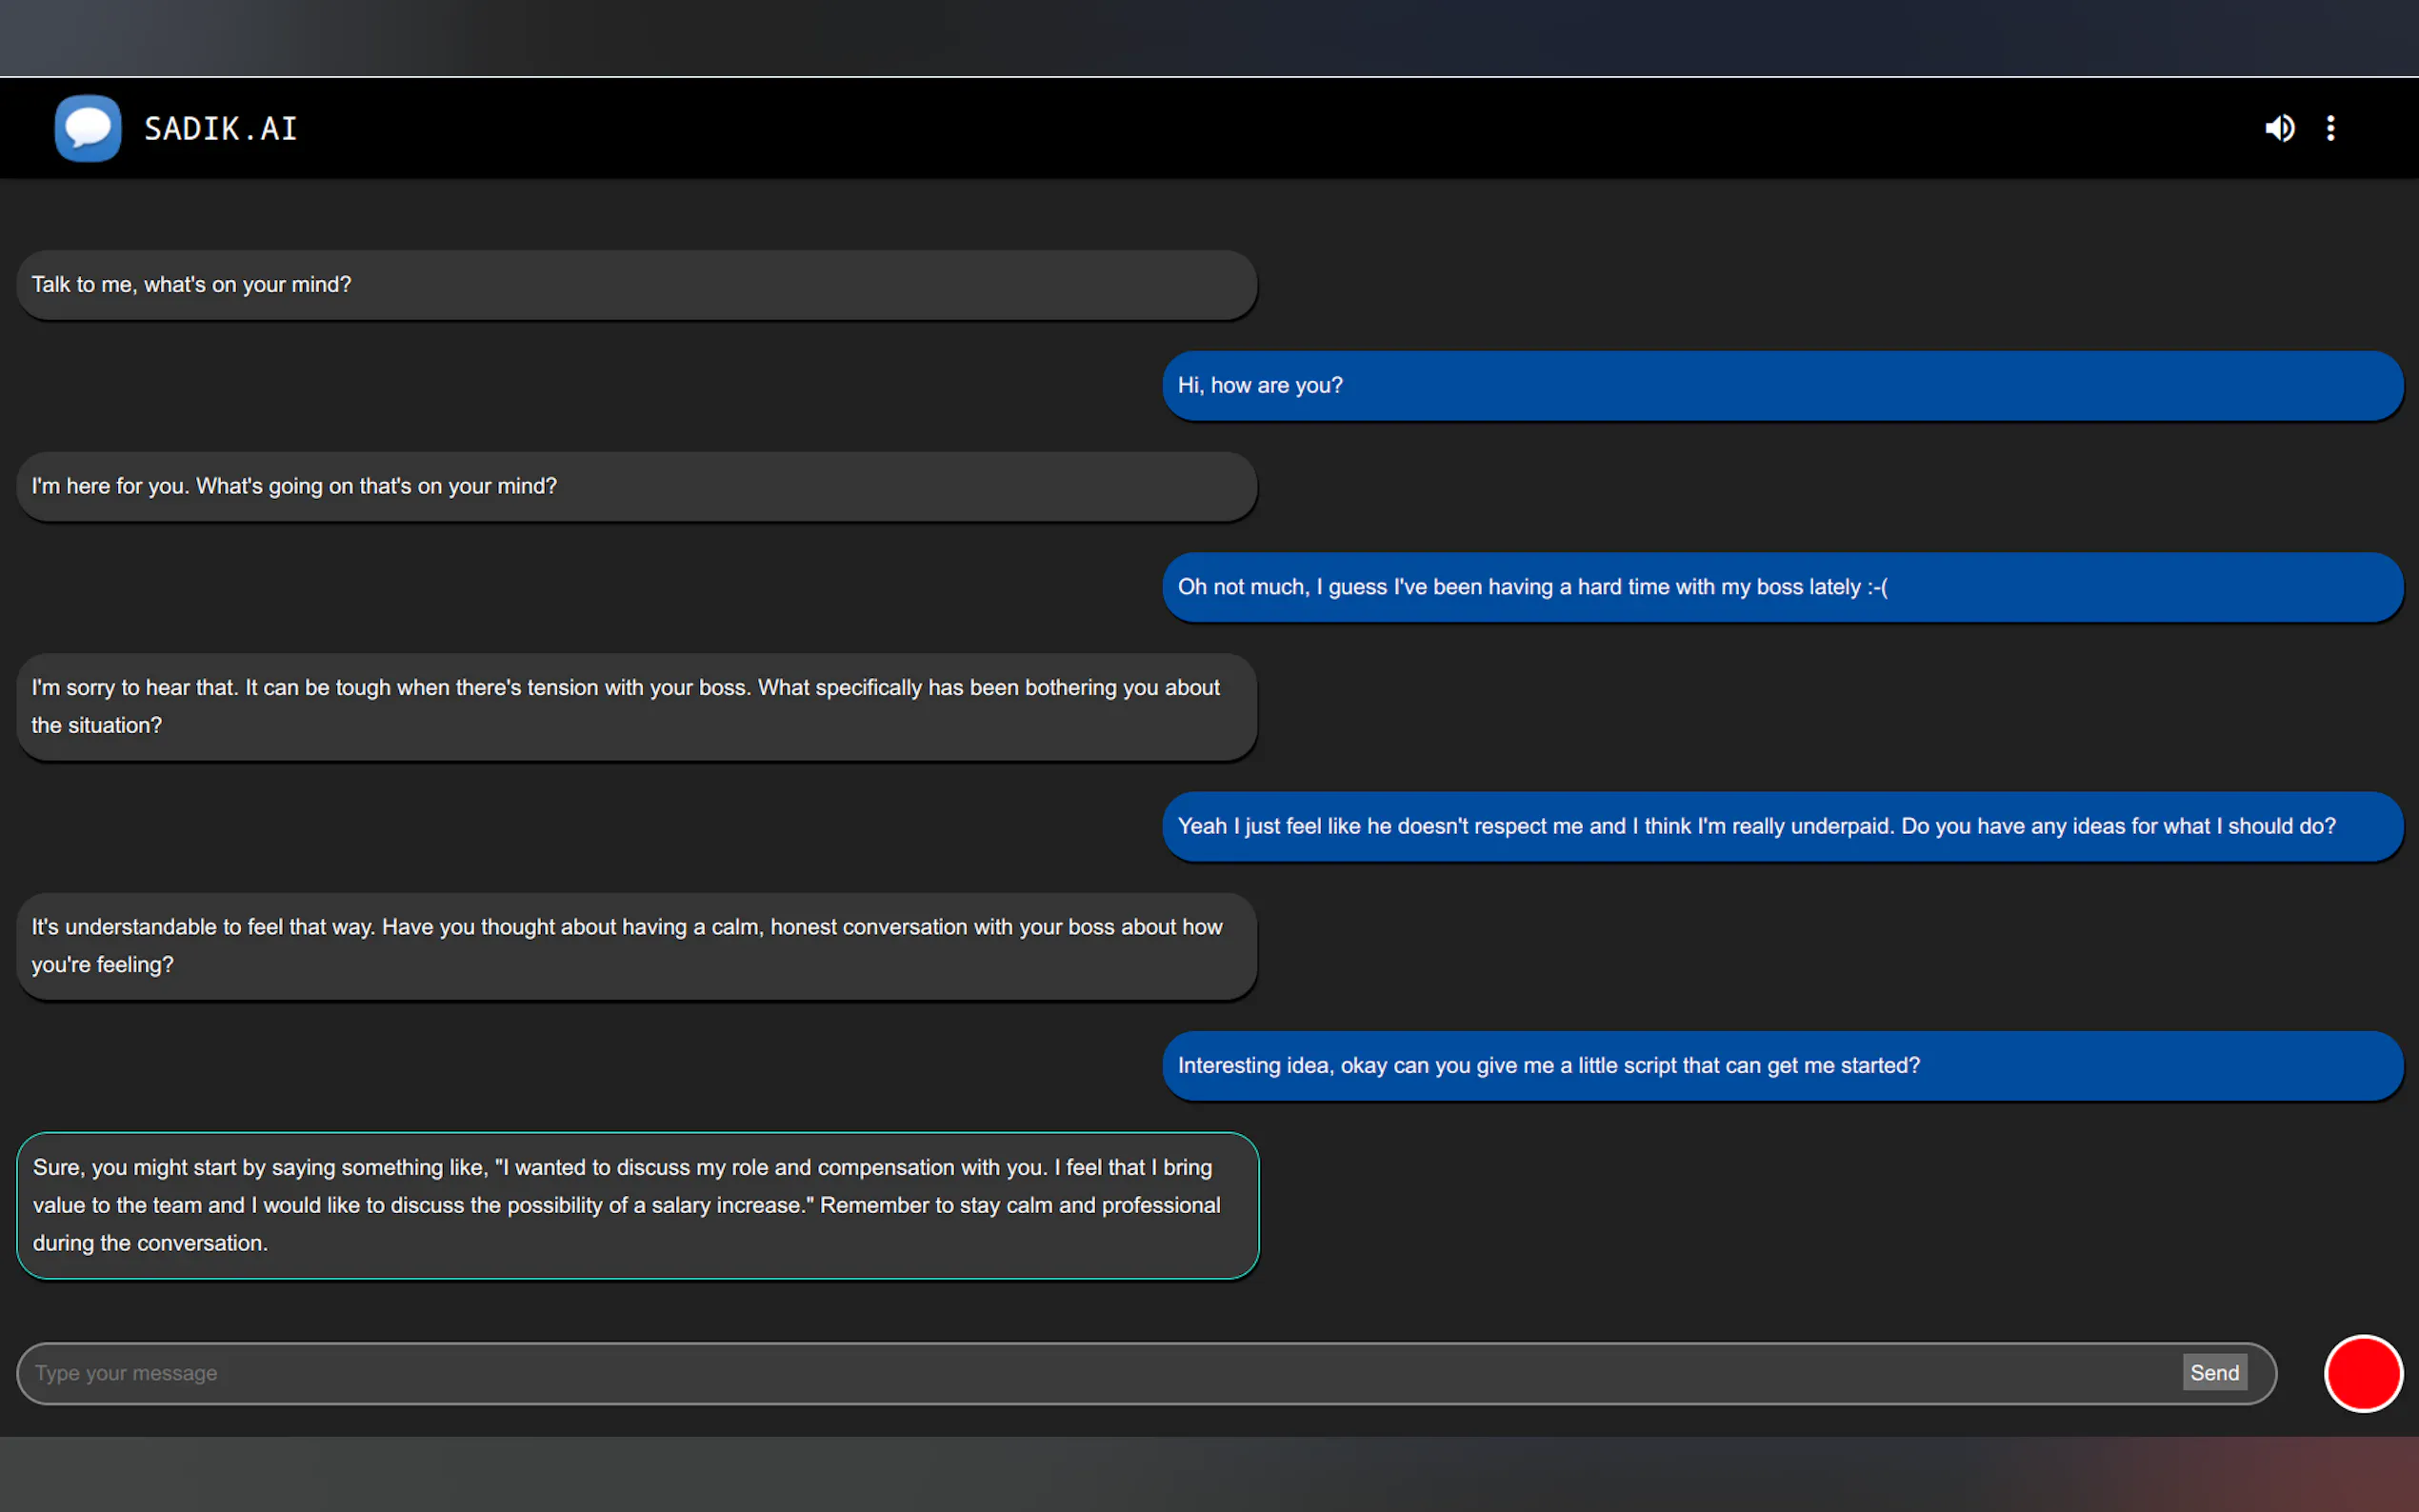Screen dimensions: 2419x1512
Task: Click the SADIK.AI title text
Action: [x=221, y=129]
